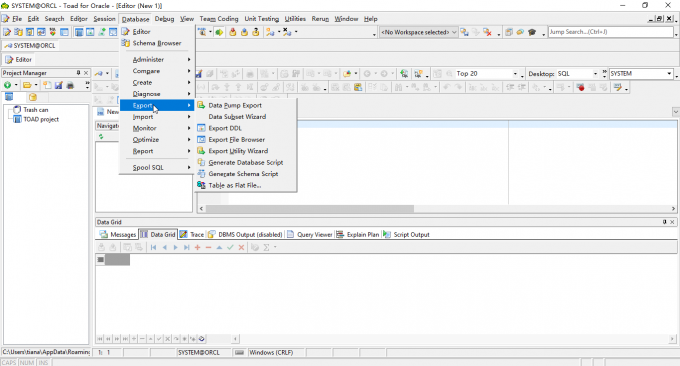Switch to the Query Viewer tab
This screenshot has width=680, height=366.
310,235
